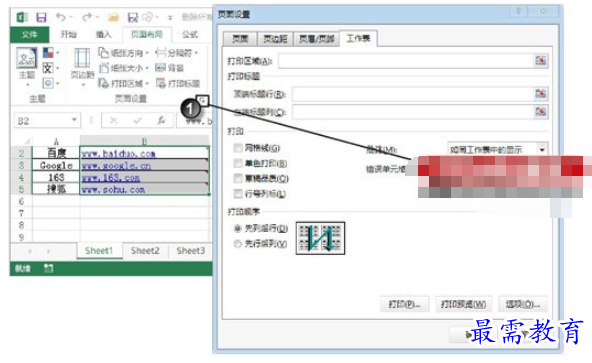Click the formula bar Cancel X icon
The height and width of the screenshot is (363, 592).
pyautogui.click(x=113, y=120)
